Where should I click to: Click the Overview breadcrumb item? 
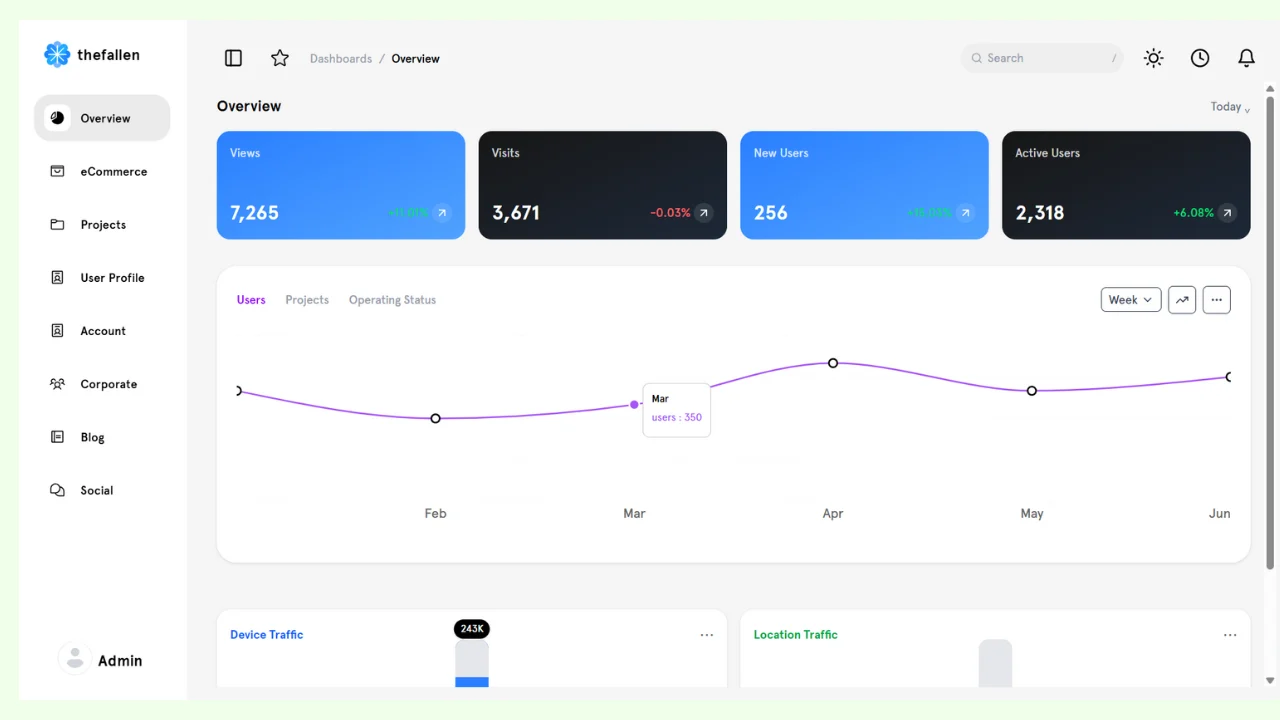(x=415, y=59)
